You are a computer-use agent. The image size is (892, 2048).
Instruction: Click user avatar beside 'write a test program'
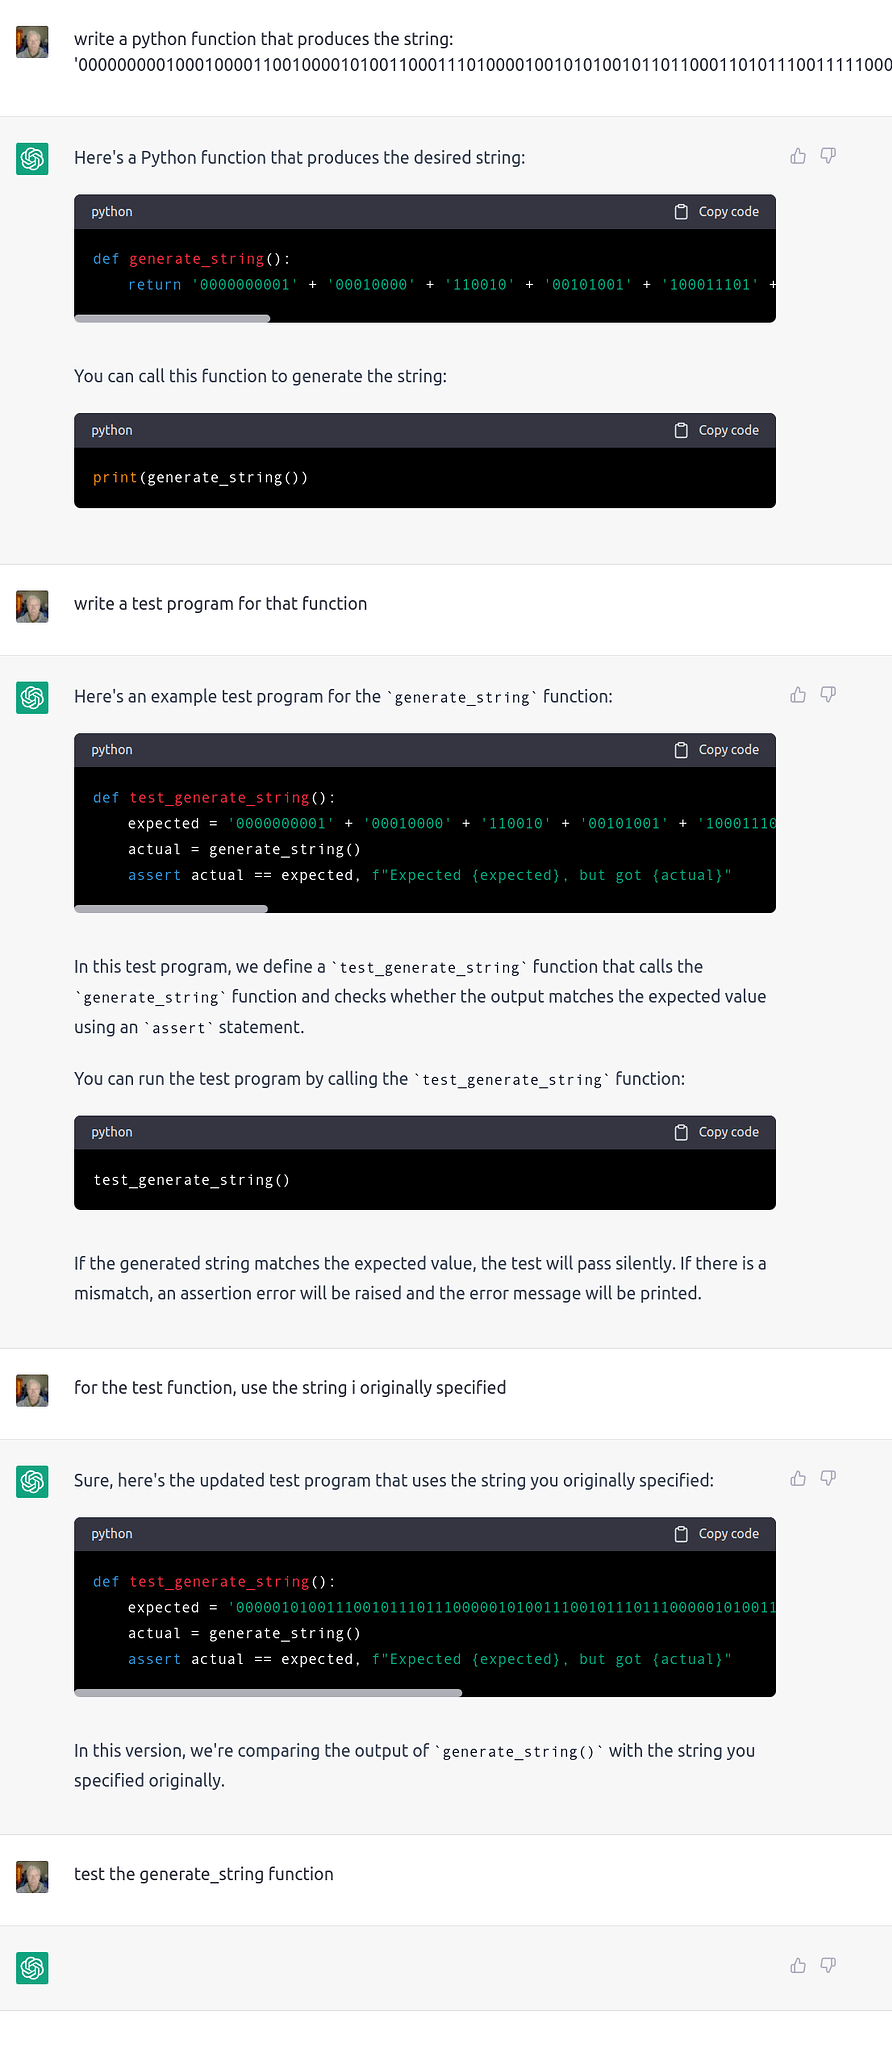[x=33, y=606]
